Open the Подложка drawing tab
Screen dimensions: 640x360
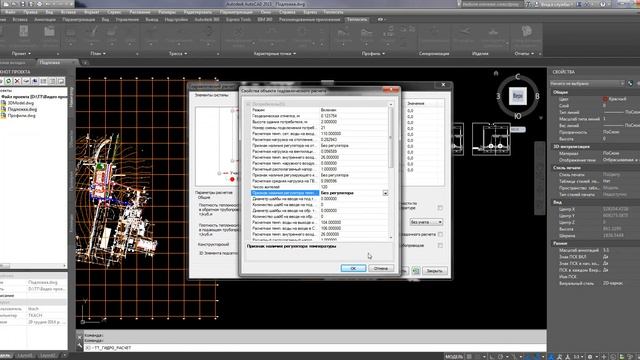(50, 62)
